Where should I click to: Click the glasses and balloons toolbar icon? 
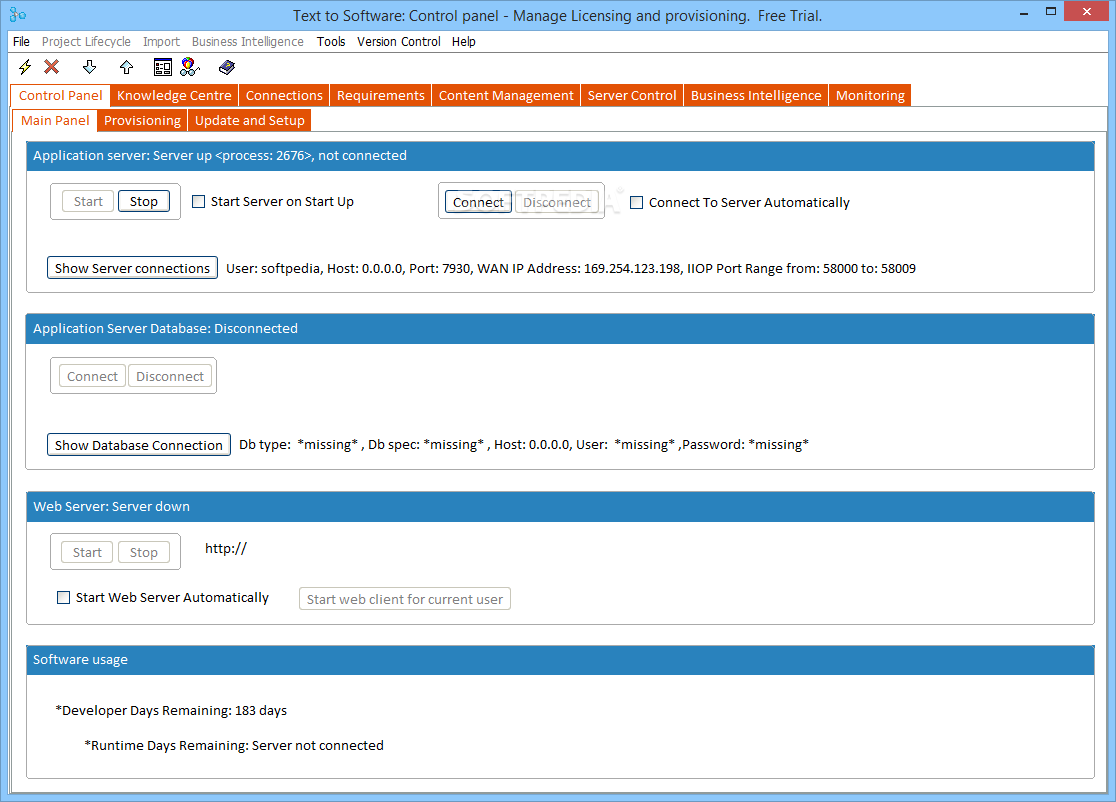click(x=190, y=67)
